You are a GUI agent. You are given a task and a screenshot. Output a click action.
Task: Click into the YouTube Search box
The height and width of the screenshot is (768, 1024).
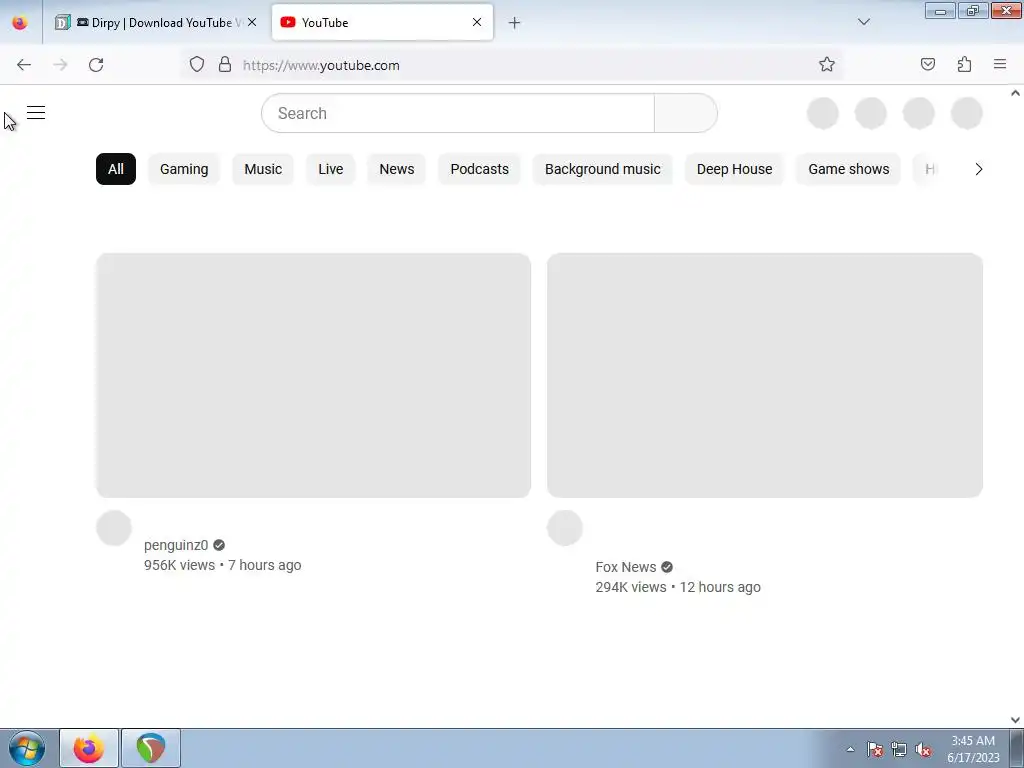[458, 113]
